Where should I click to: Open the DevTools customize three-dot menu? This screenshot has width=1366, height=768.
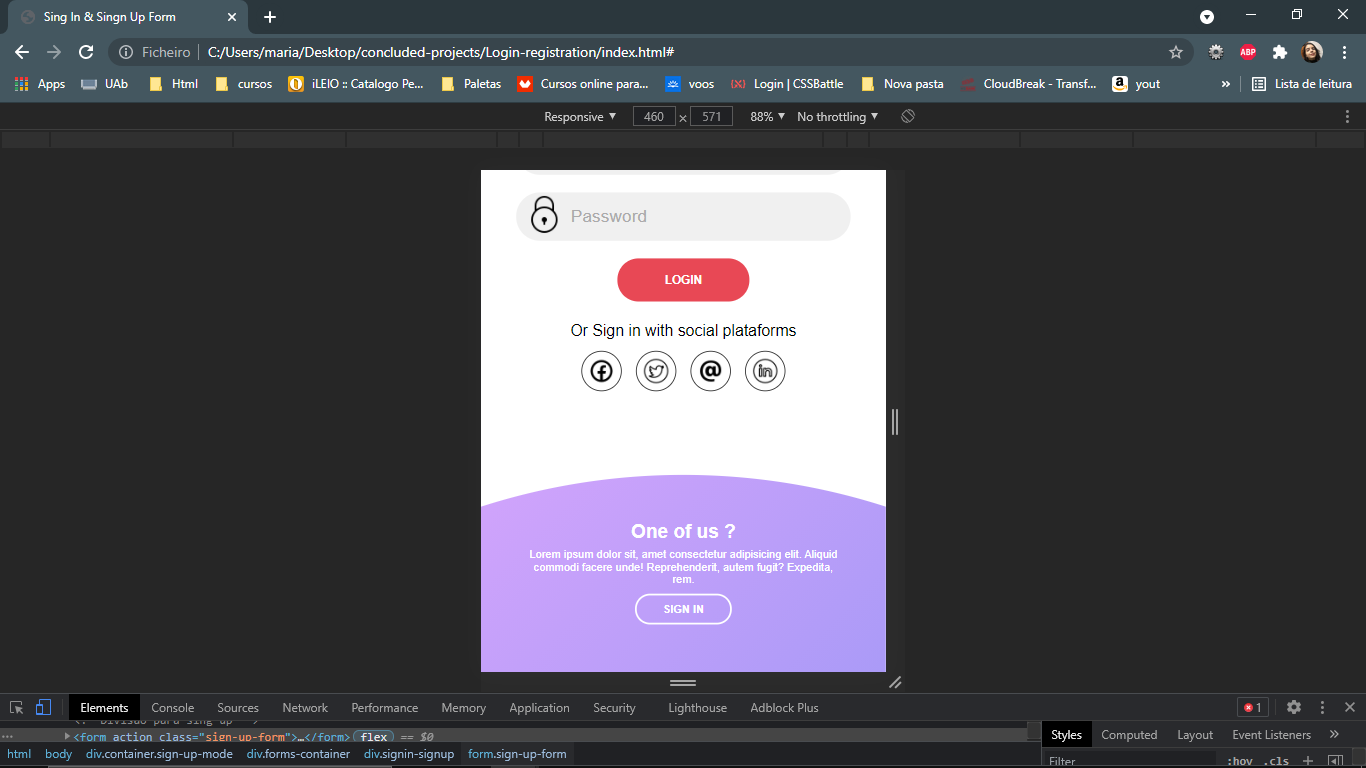pos(1322,707)
